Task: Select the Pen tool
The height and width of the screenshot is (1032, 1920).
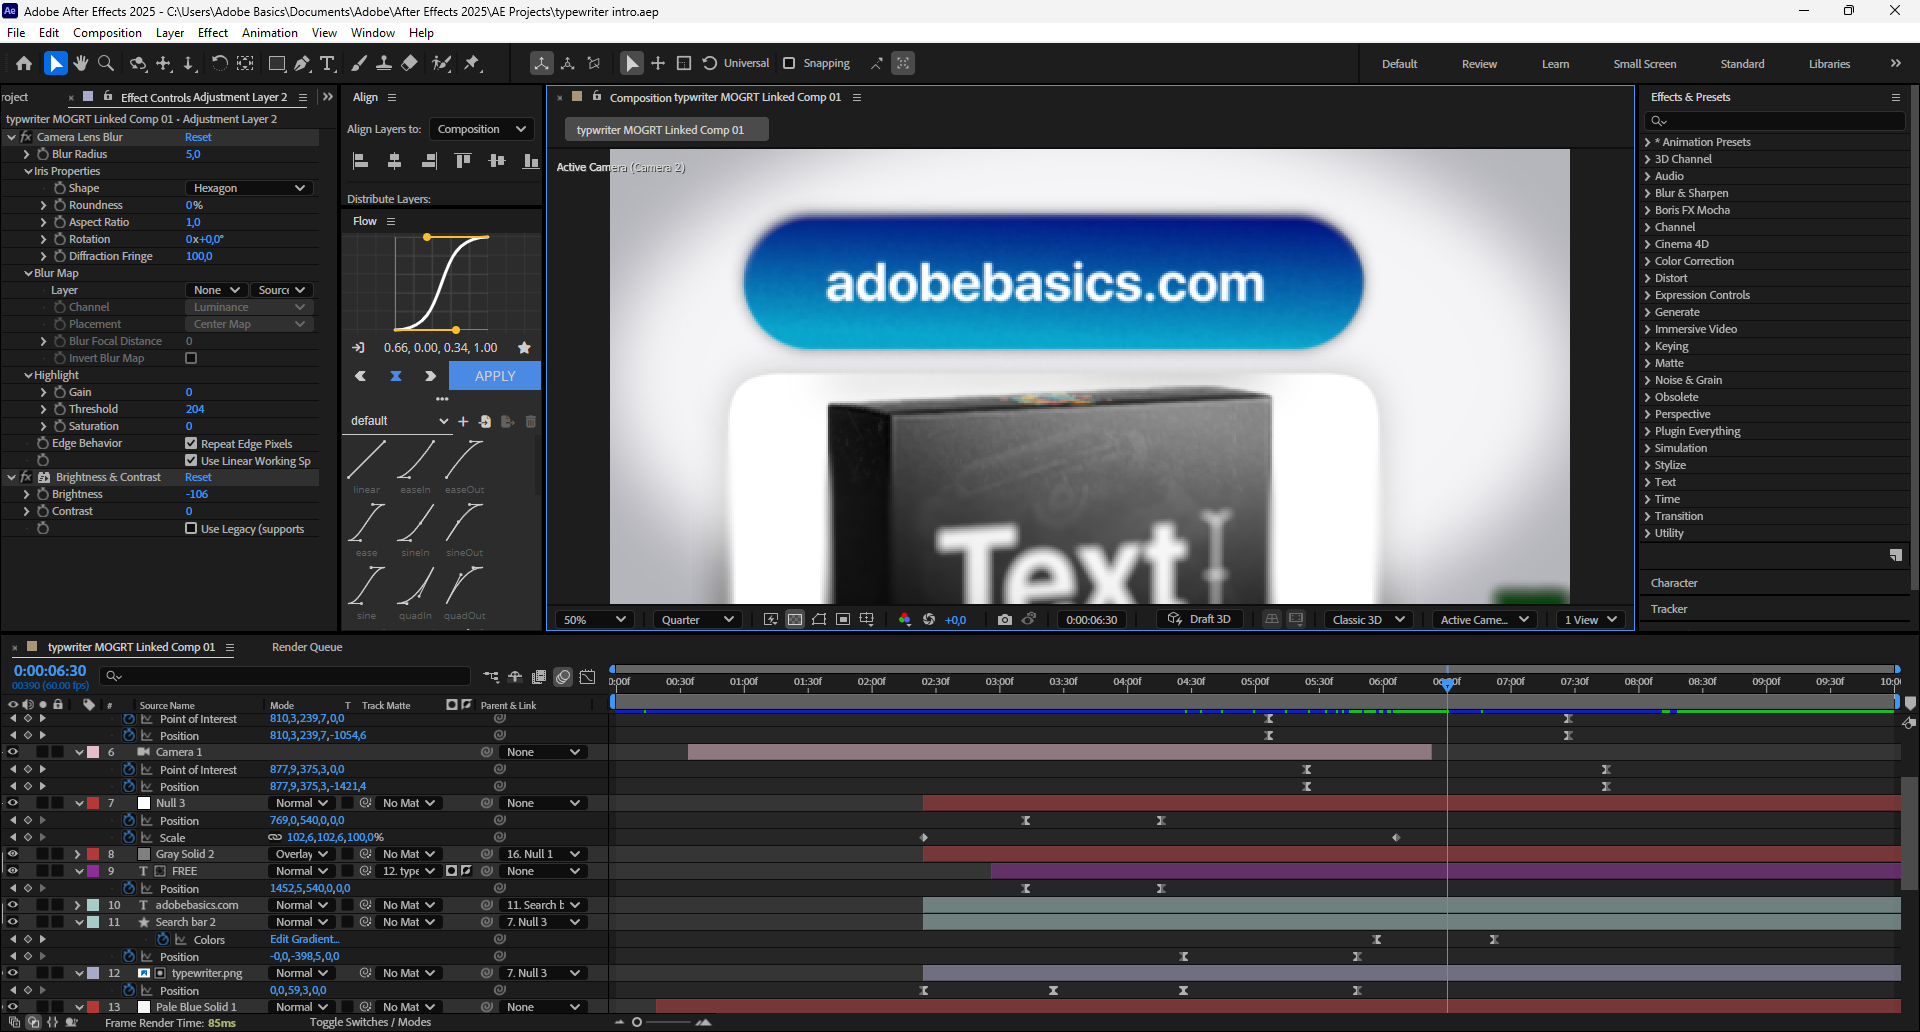Action: (302, 63)
